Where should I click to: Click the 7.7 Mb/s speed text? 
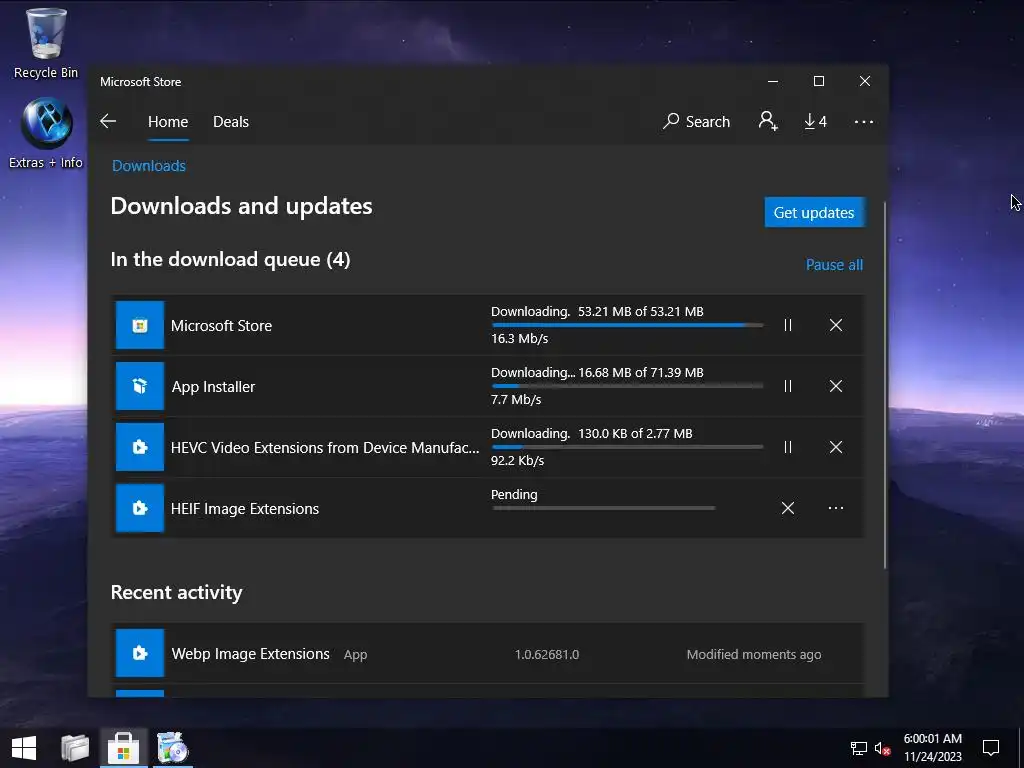[516, 399]
